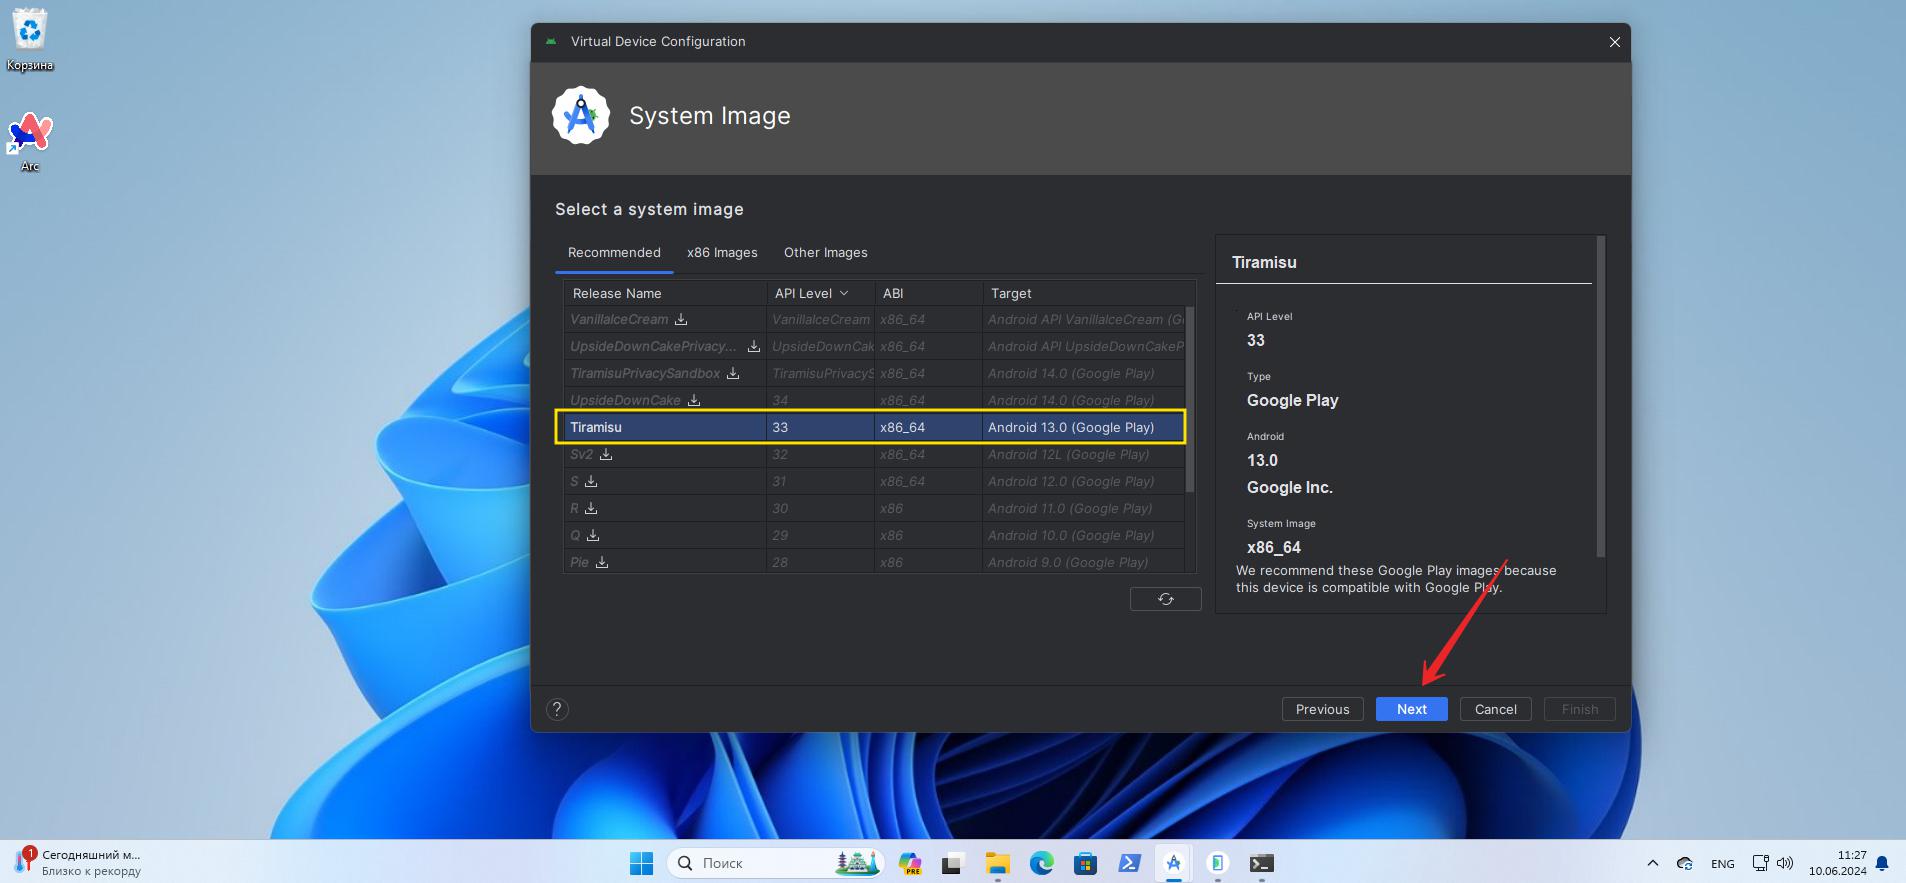Close the Virtual Device Configuration dialog
This screenshot has height=883, width=1906.
pos(1614,42)
